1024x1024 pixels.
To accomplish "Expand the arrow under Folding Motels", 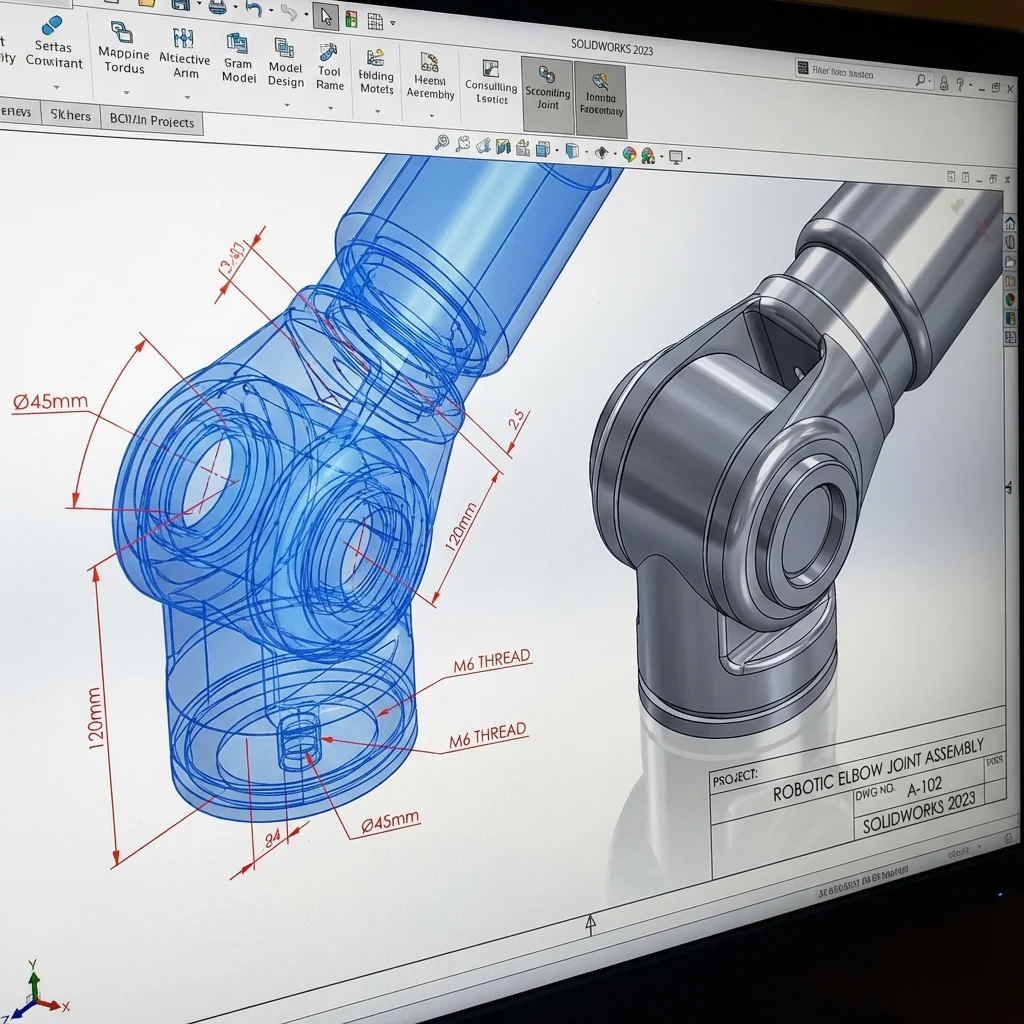I will (377, 112).
